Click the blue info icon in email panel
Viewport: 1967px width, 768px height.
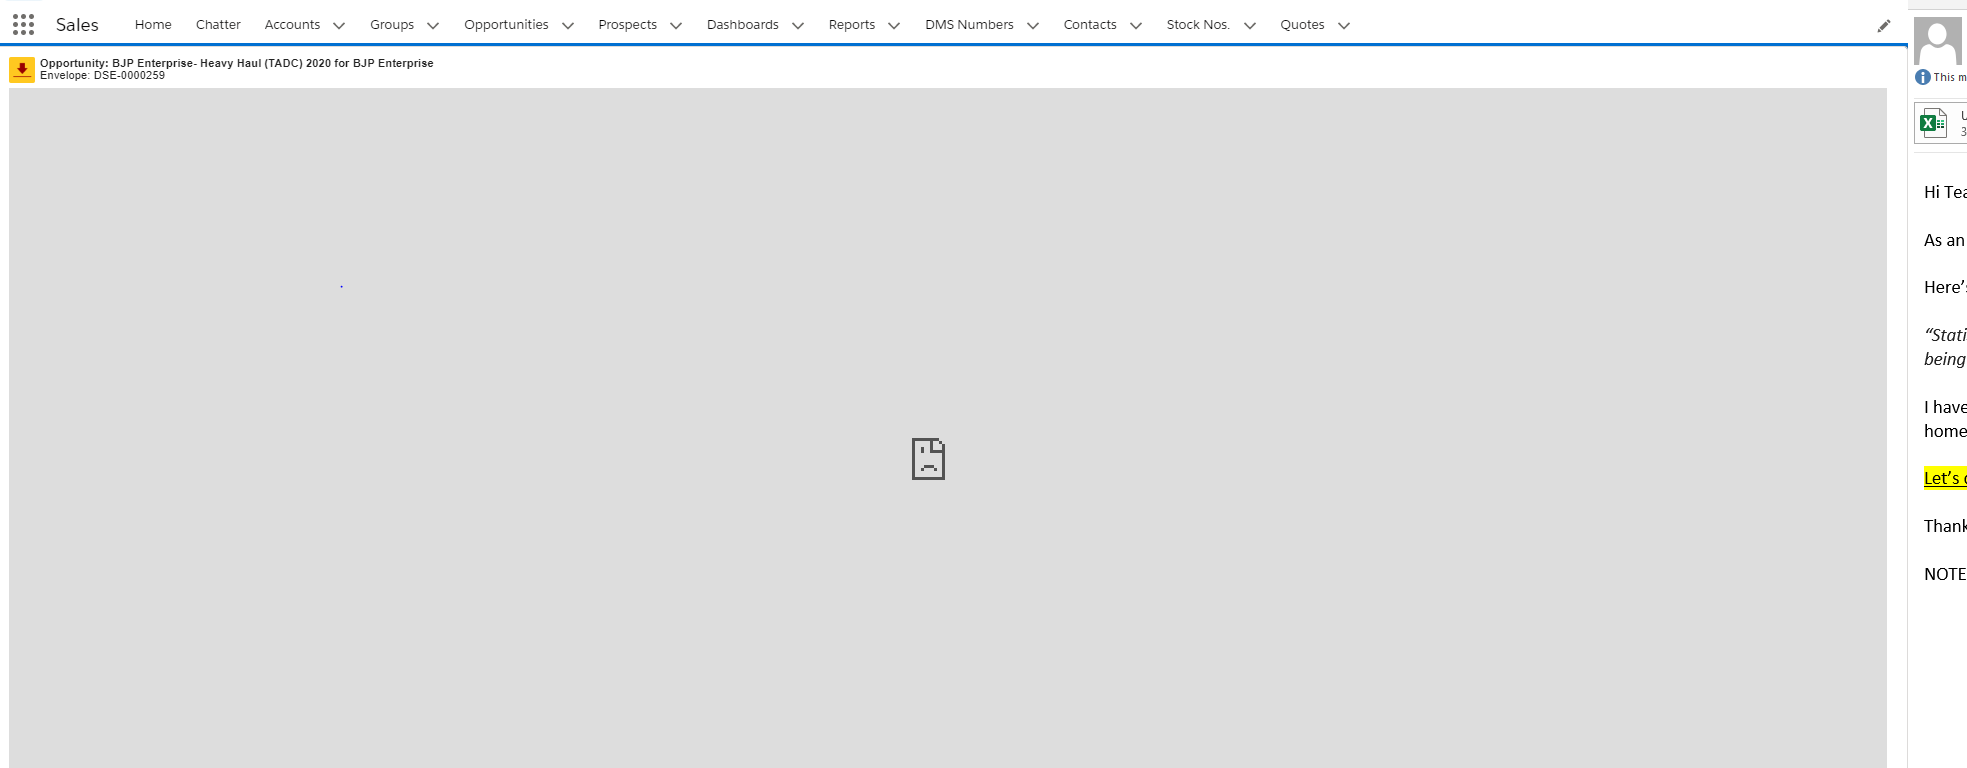1922,77
